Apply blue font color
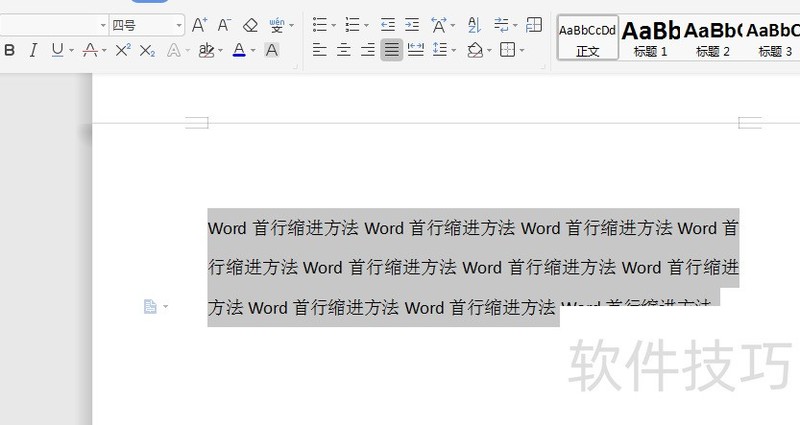Viewport: 800px width, 425px height. click(239, 50)
